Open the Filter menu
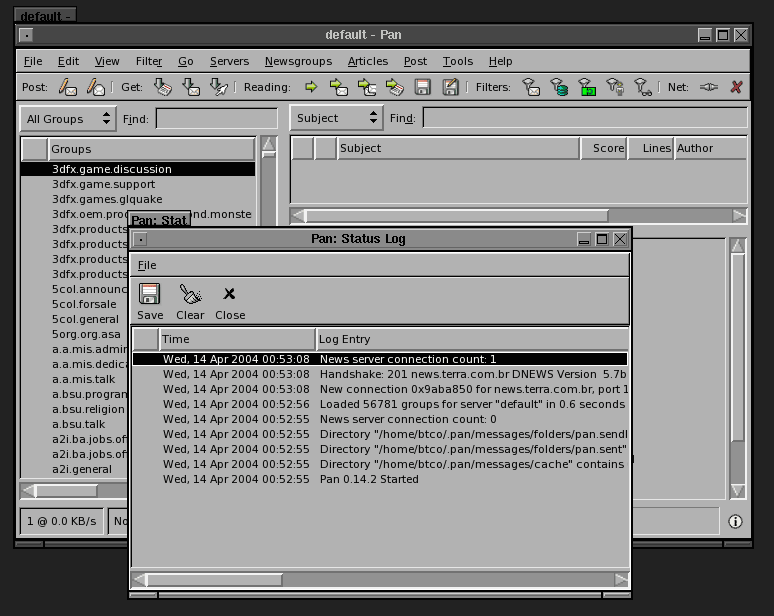The height and width of the screenshot is (616, 774). tap(149, 61)
